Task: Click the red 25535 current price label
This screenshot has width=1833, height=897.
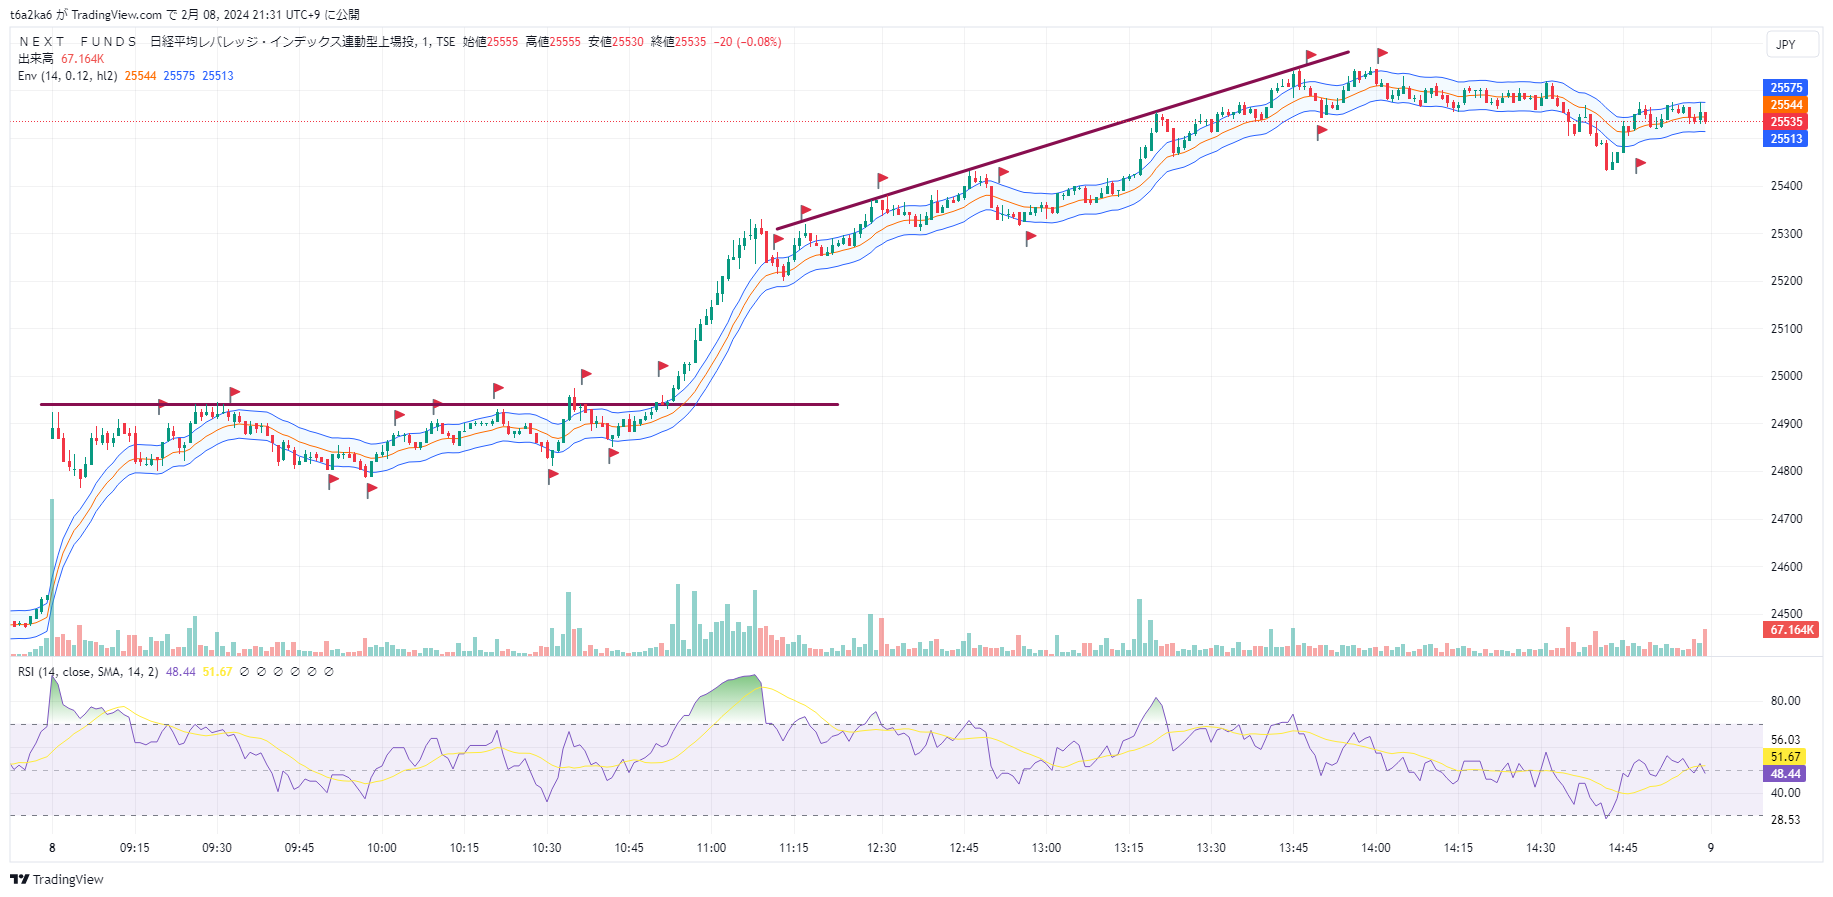Action: [x=1786, y=122]
